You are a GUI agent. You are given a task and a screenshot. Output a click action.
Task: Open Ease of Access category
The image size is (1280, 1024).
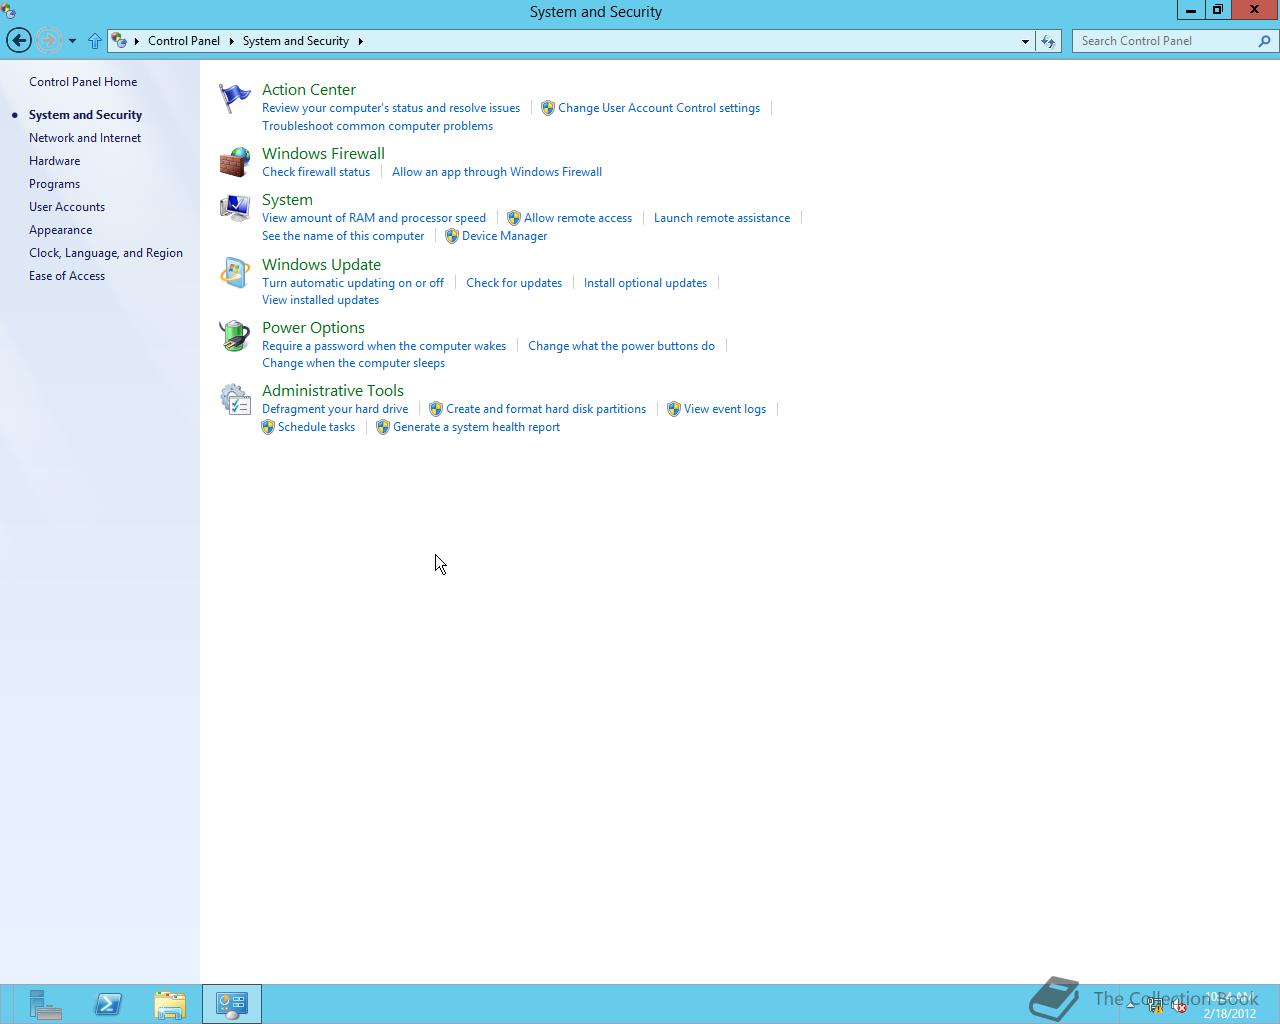pyautogui.click(x=67, y=276)
